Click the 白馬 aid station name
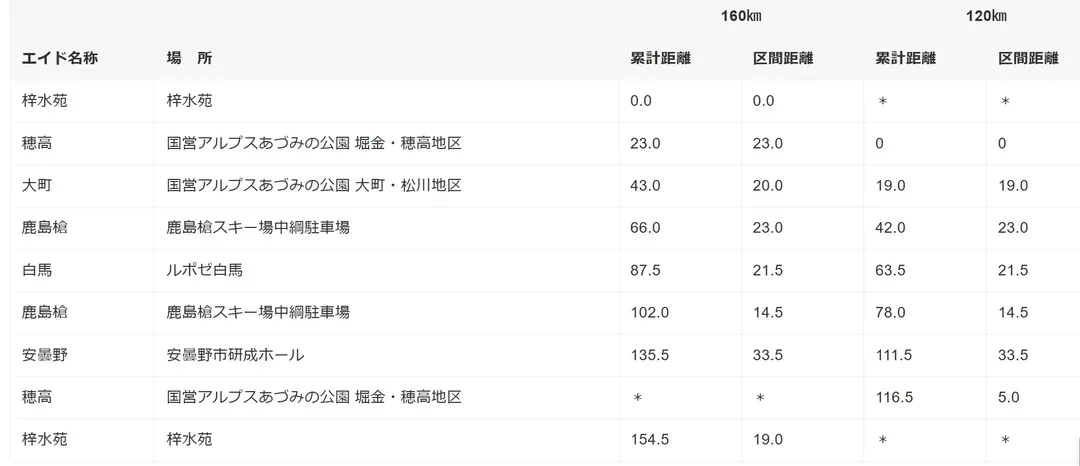Screen dimensions: 1080x466 [x=37, y=270]
